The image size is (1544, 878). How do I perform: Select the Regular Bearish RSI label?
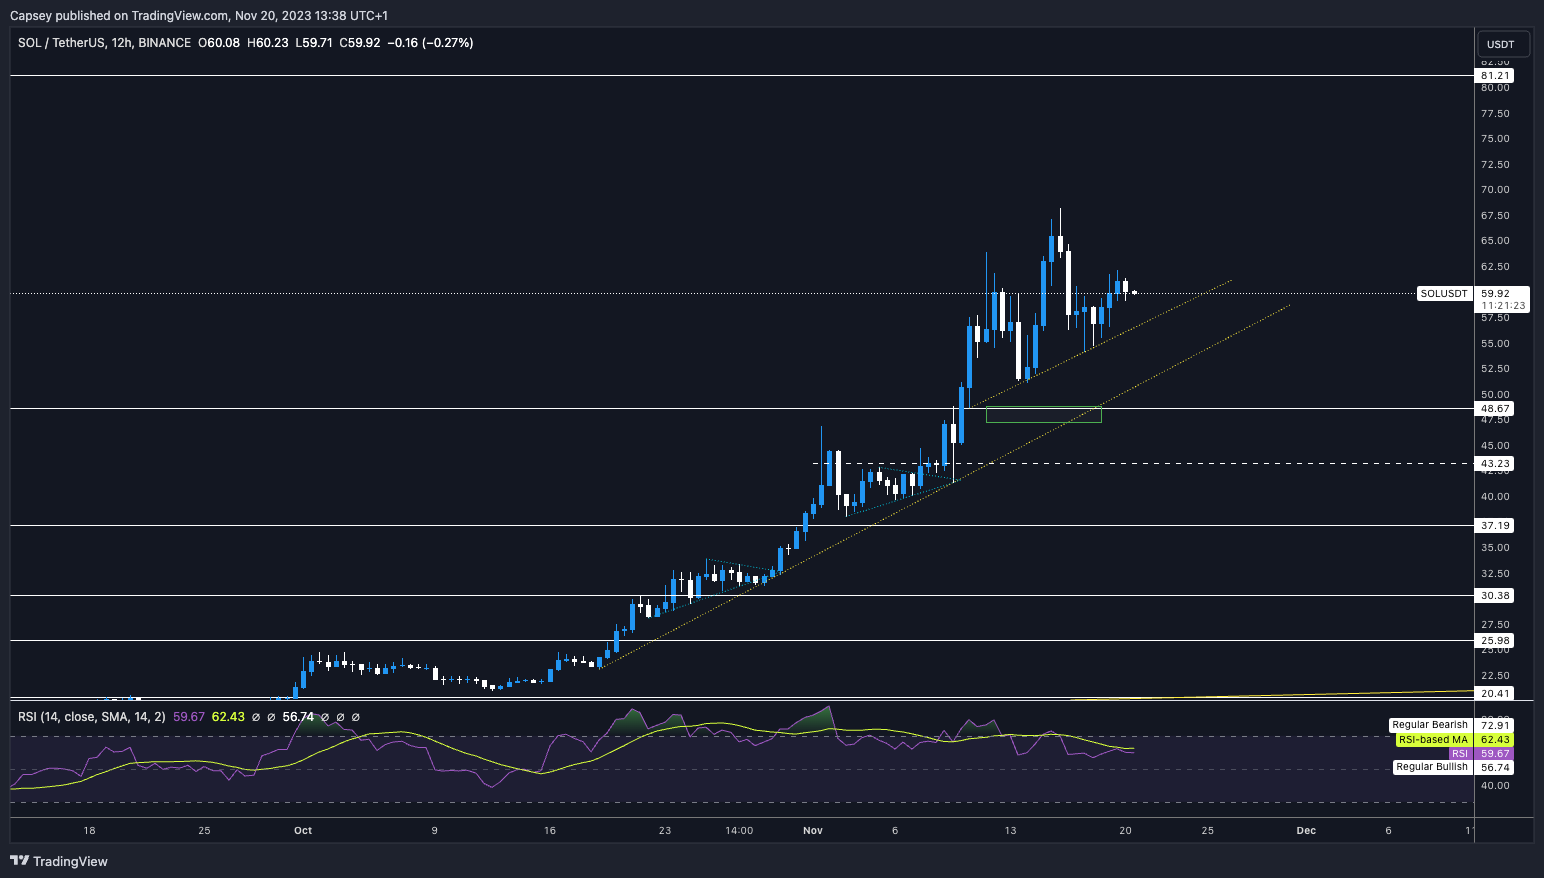tap(1430, 725)
